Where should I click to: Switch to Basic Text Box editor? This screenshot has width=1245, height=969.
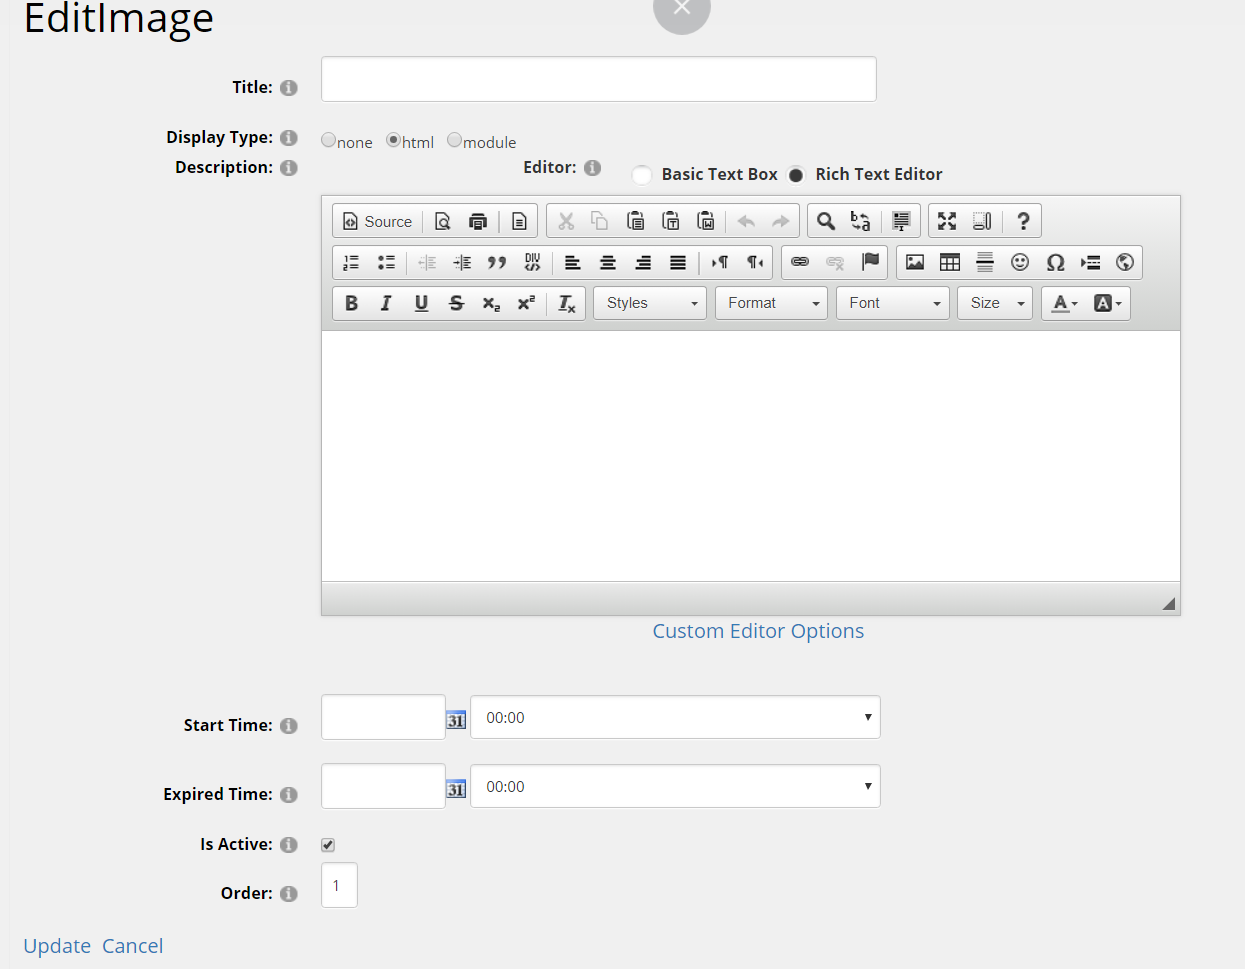[642, 175]
